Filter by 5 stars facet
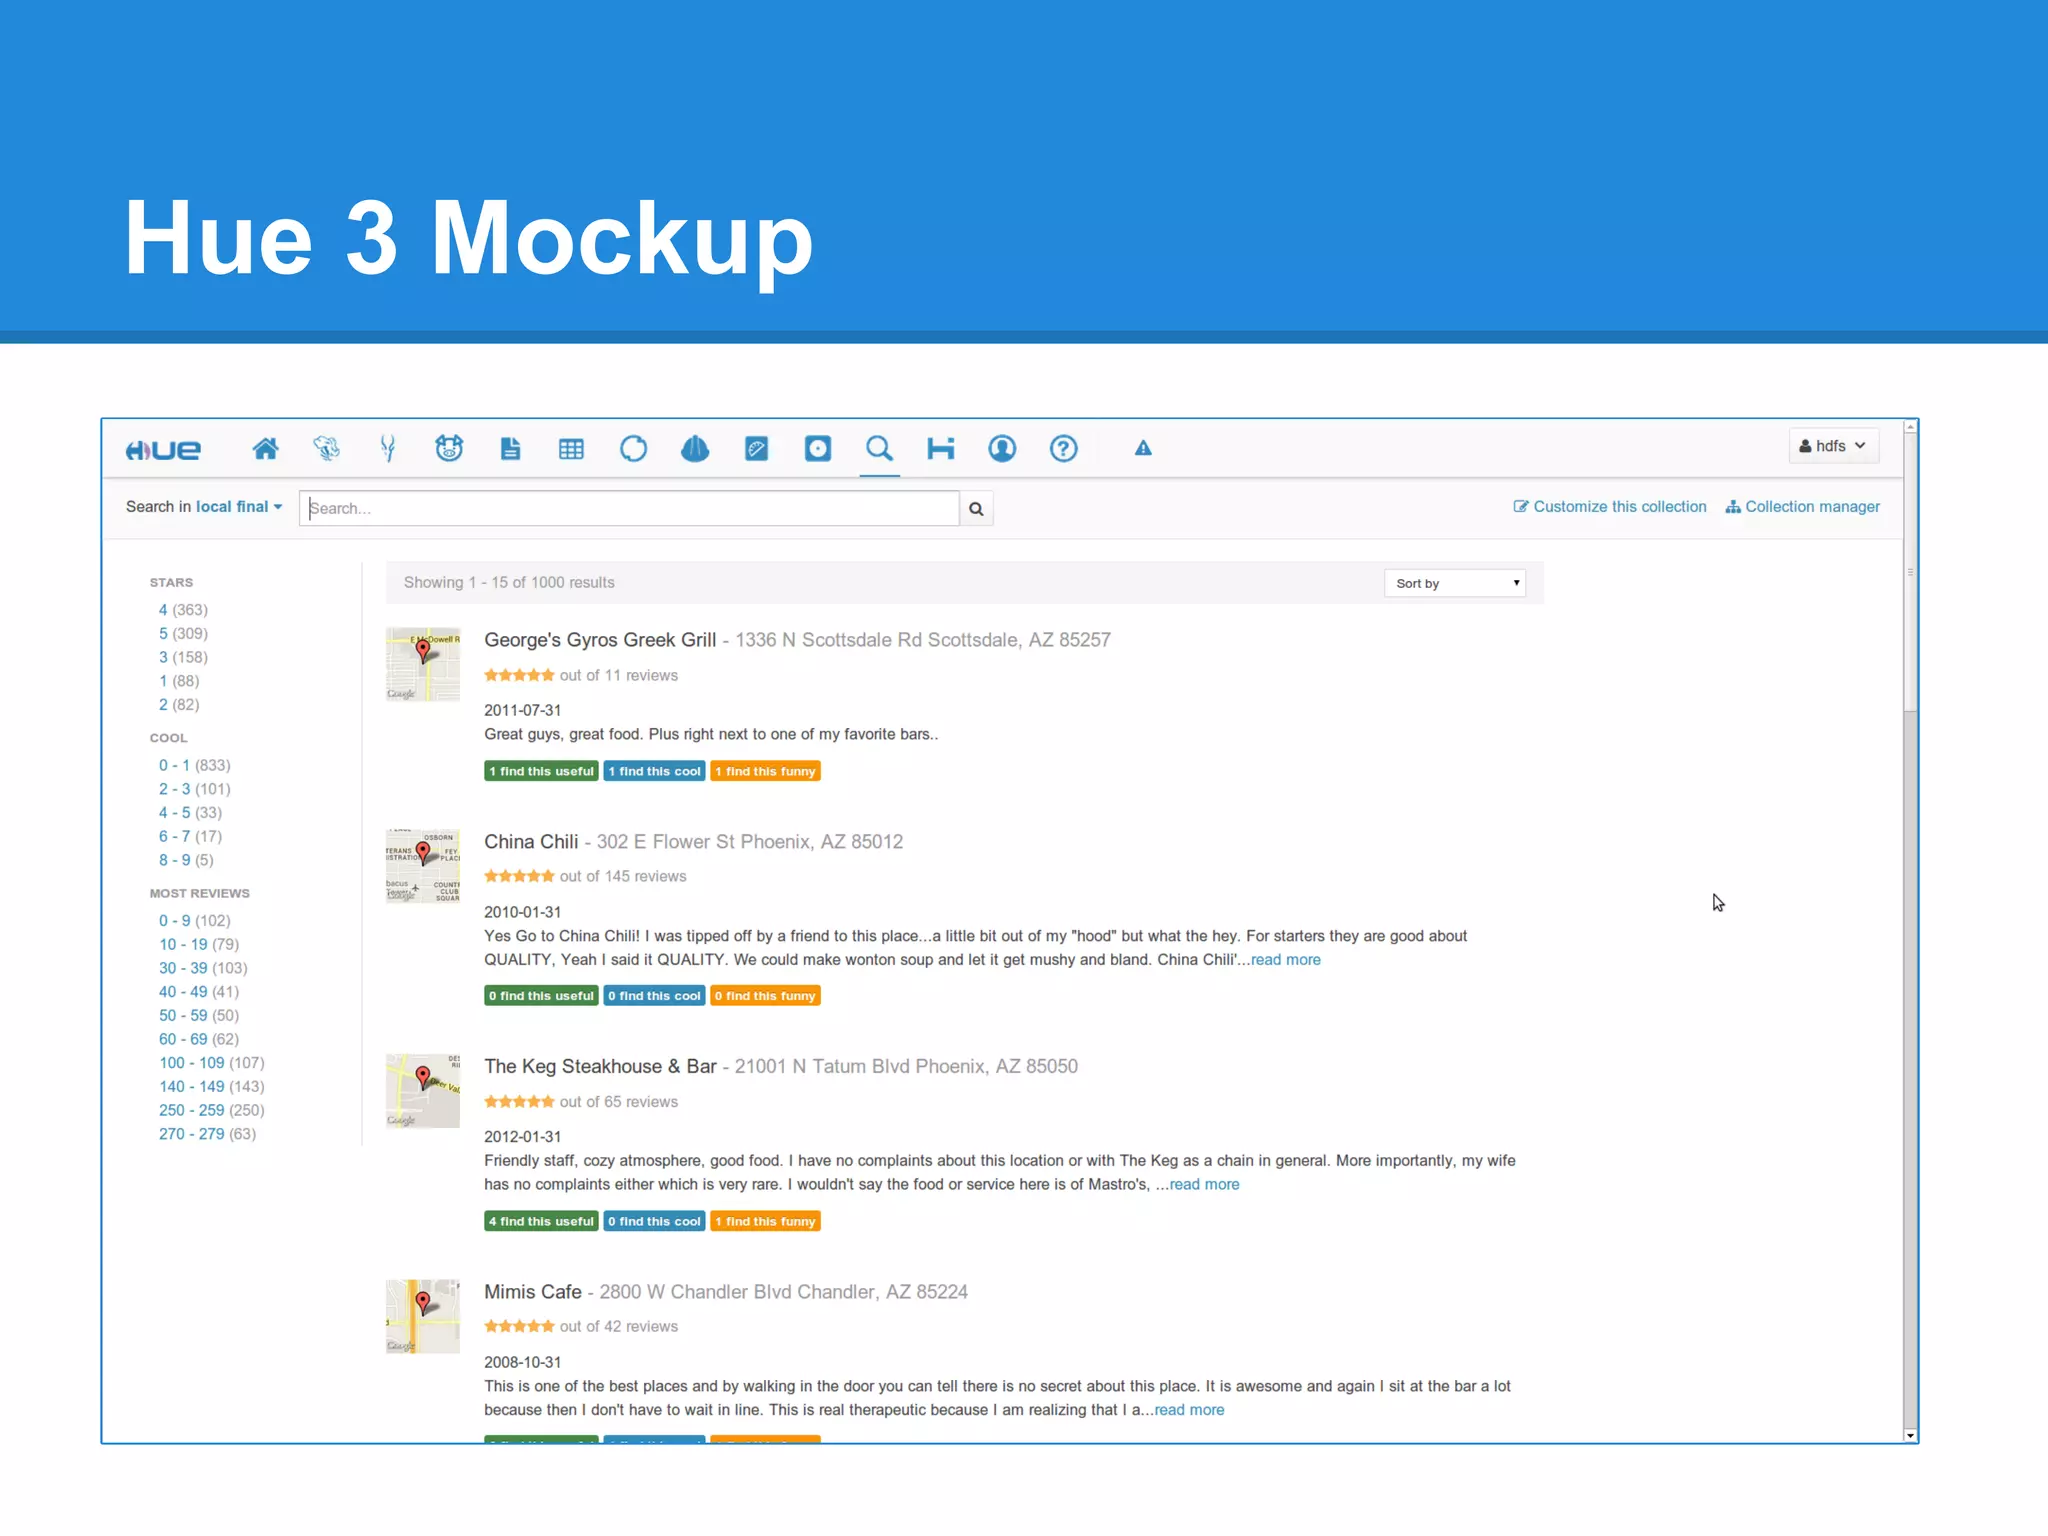Image resolution: width=2048 pixels, height=1536 pixels. click(163, 634)
